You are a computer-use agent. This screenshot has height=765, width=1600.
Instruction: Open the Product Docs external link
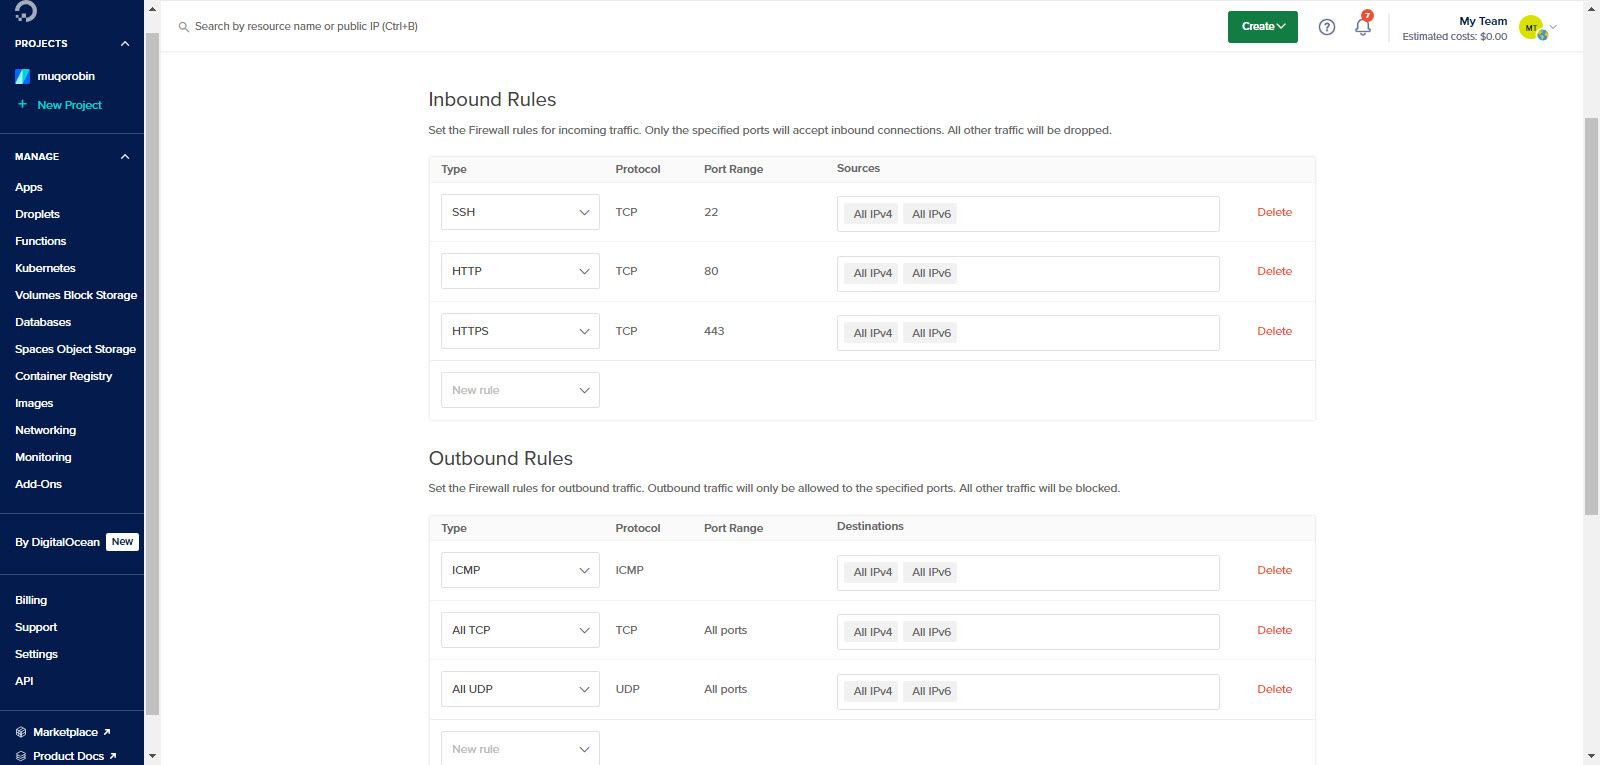pyautogui.click(x=75, y=756)
